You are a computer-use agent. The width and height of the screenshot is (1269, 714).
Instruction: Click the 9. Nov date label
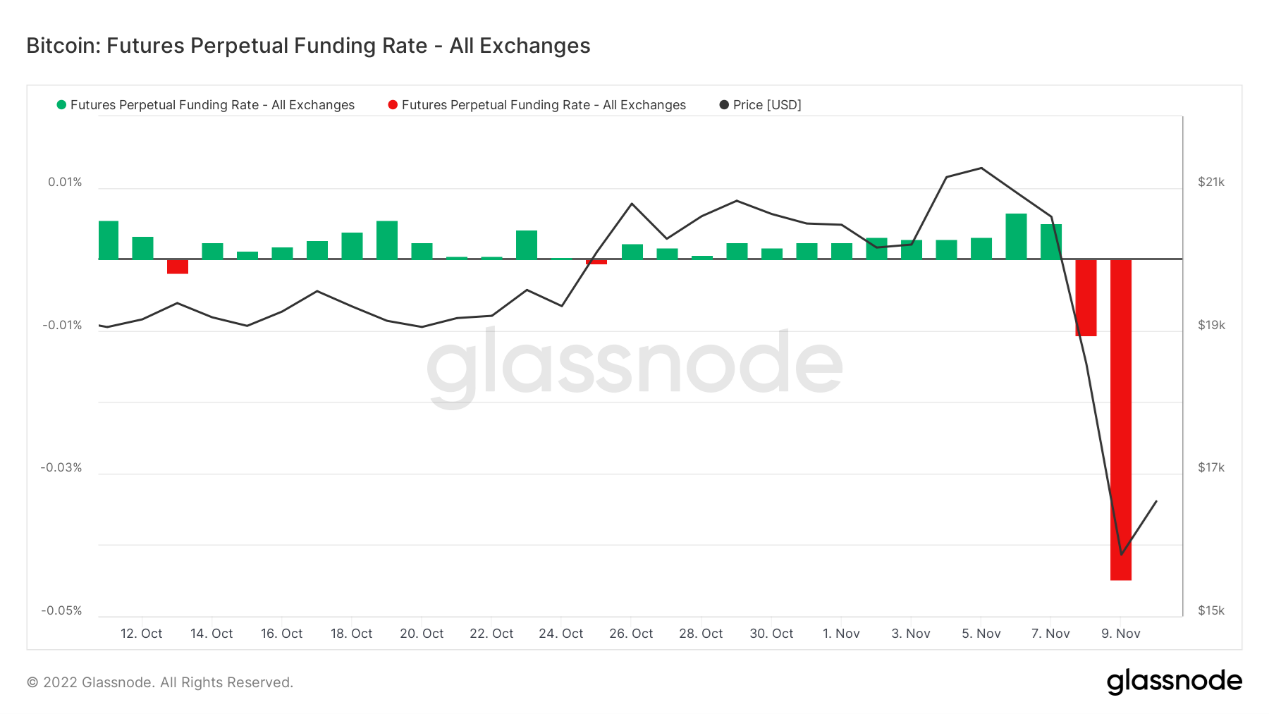(x=1120, y=634)
